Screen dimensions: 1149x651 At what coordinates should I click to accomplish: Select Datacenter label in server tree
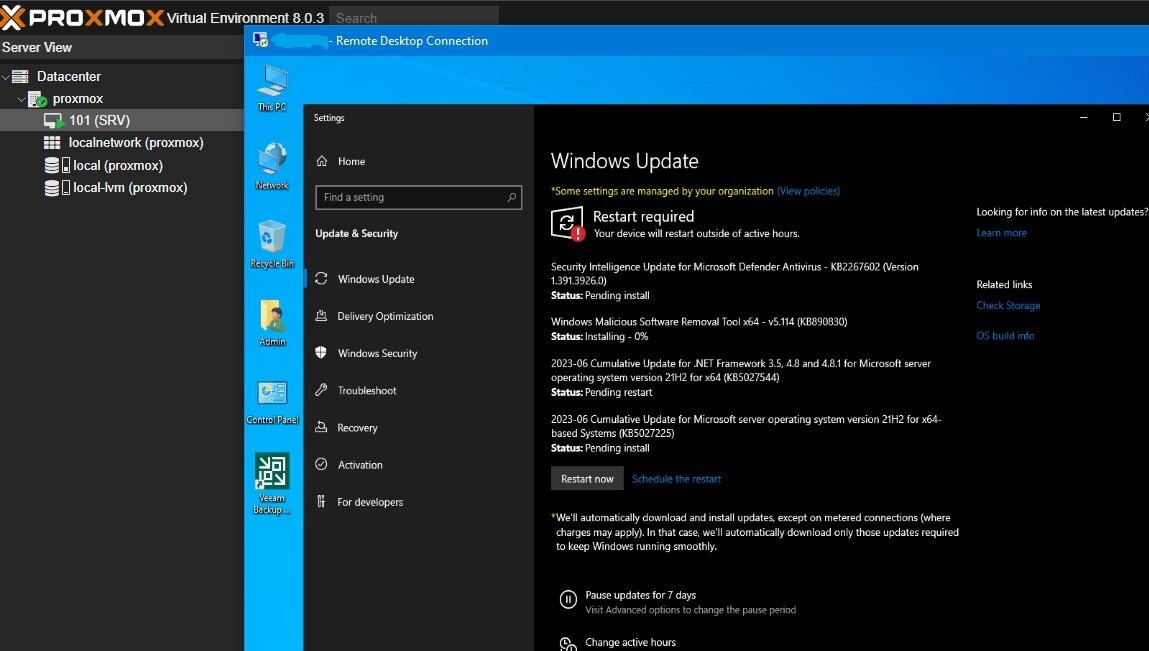click(69, 76)
